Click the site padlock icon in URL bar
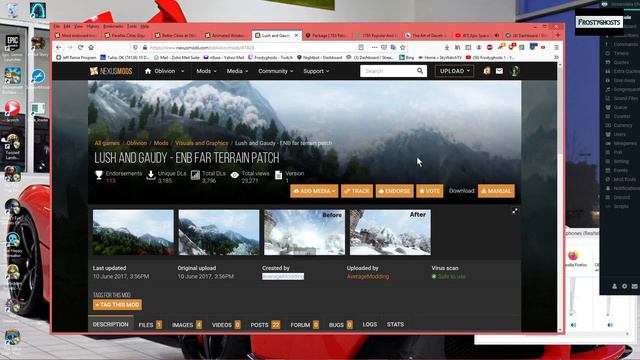Viewport: 640px width, 360px height. pos(145,47)
